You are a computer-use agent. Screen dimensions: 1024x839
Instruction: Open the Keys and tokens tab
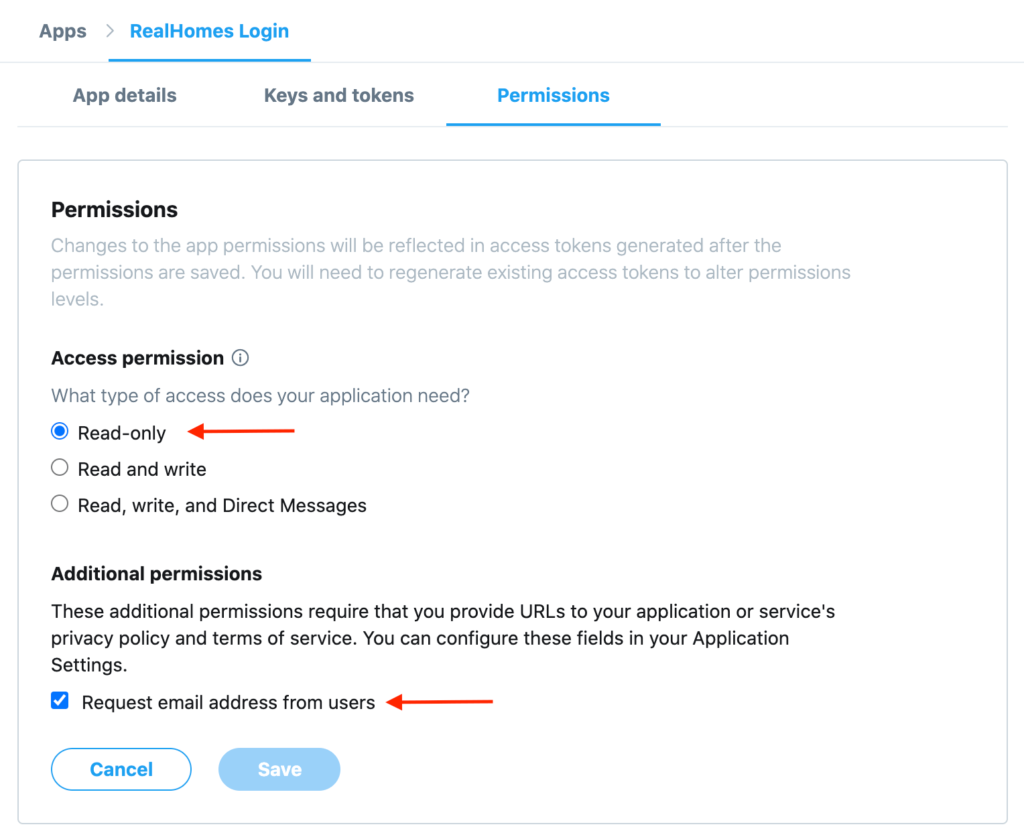(x=338, y=96)
